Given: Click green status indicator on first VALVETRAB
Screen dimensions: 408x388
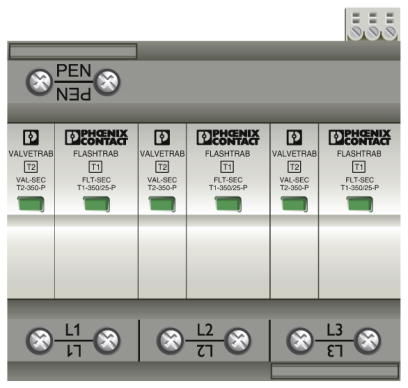Looking at the screenshot, I should [x=31, y=204].
